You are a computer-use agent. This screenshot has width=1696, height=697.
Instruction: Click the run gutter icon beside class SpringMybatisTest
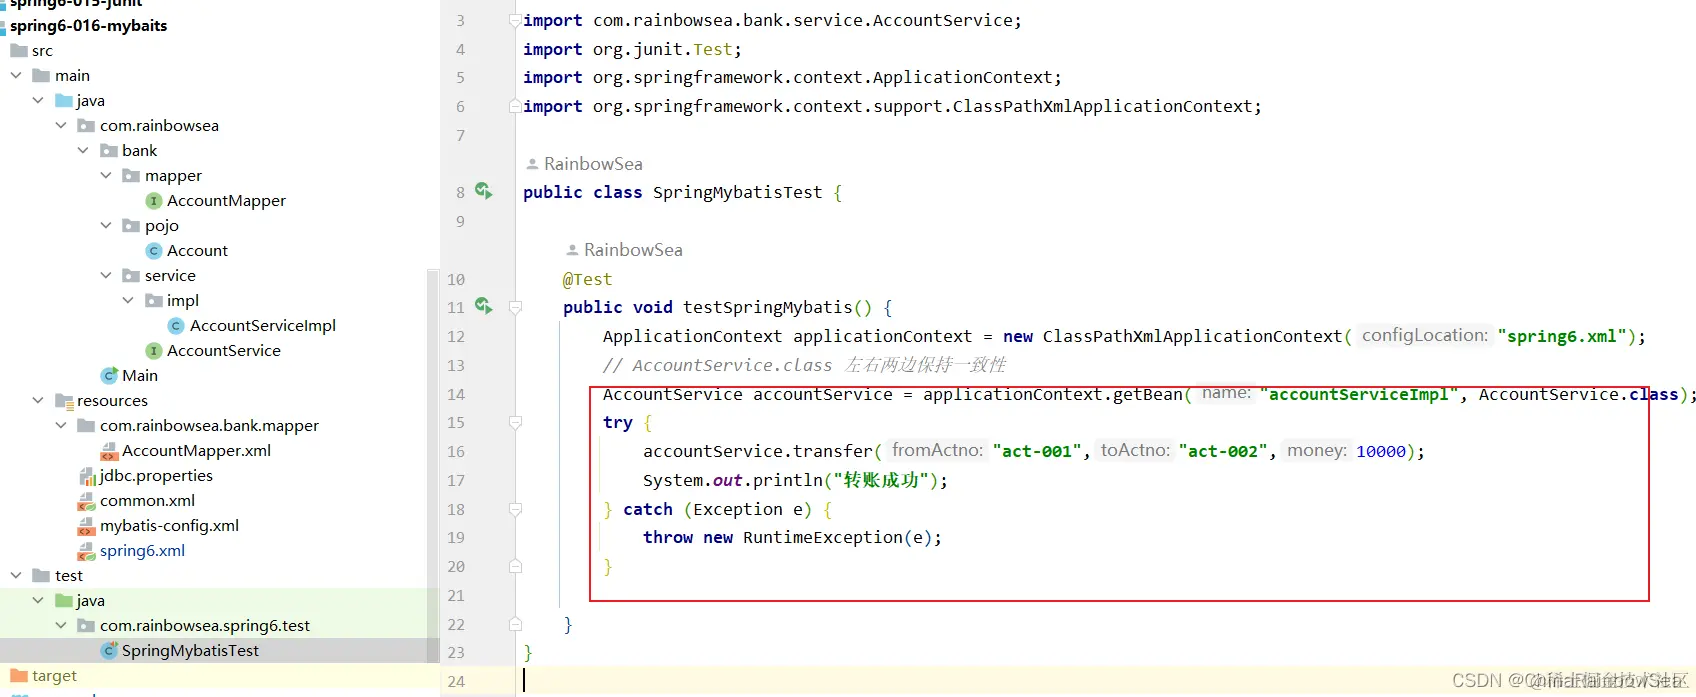click(x=484, y=191)
